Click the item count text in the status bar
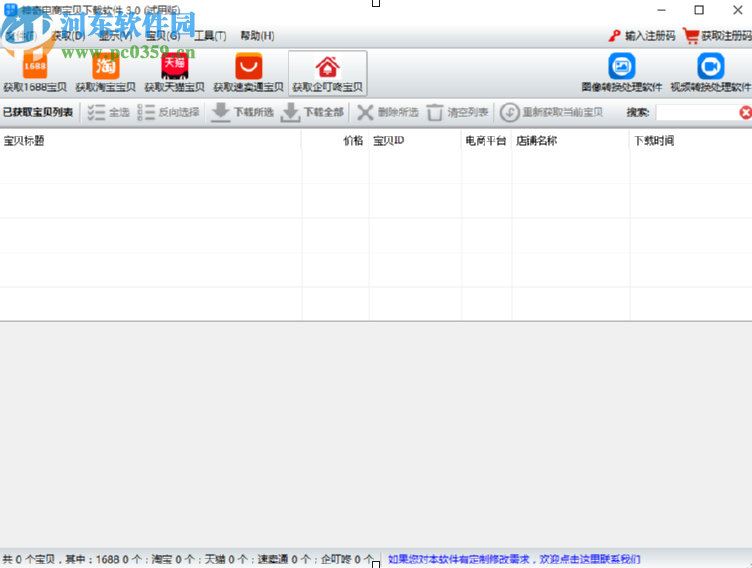 tap(188, 559)
